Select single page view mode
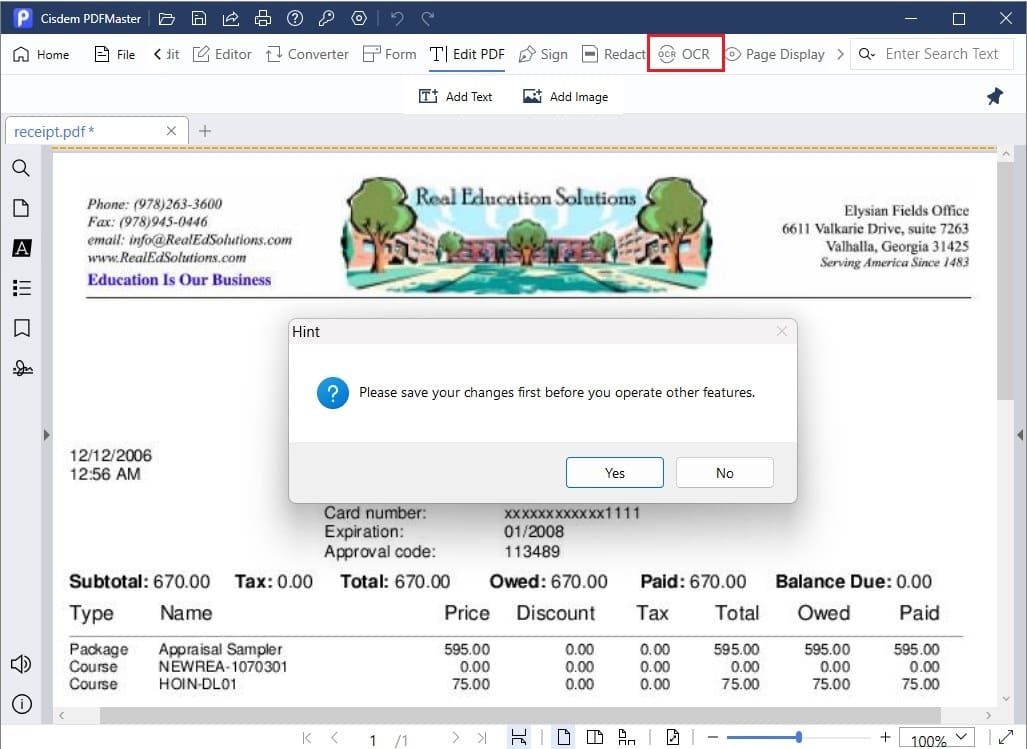 pyautogui.click(x=563, y=737)
